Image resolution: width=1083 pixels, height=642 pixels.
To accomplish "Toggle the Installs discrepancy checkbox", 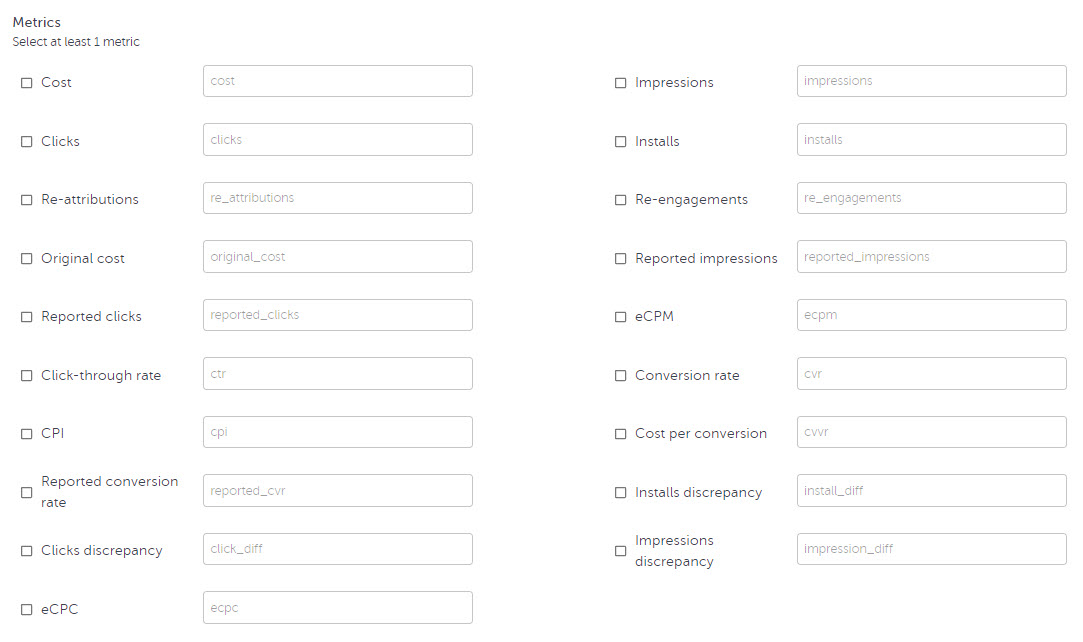I will [x=621, y=493].
